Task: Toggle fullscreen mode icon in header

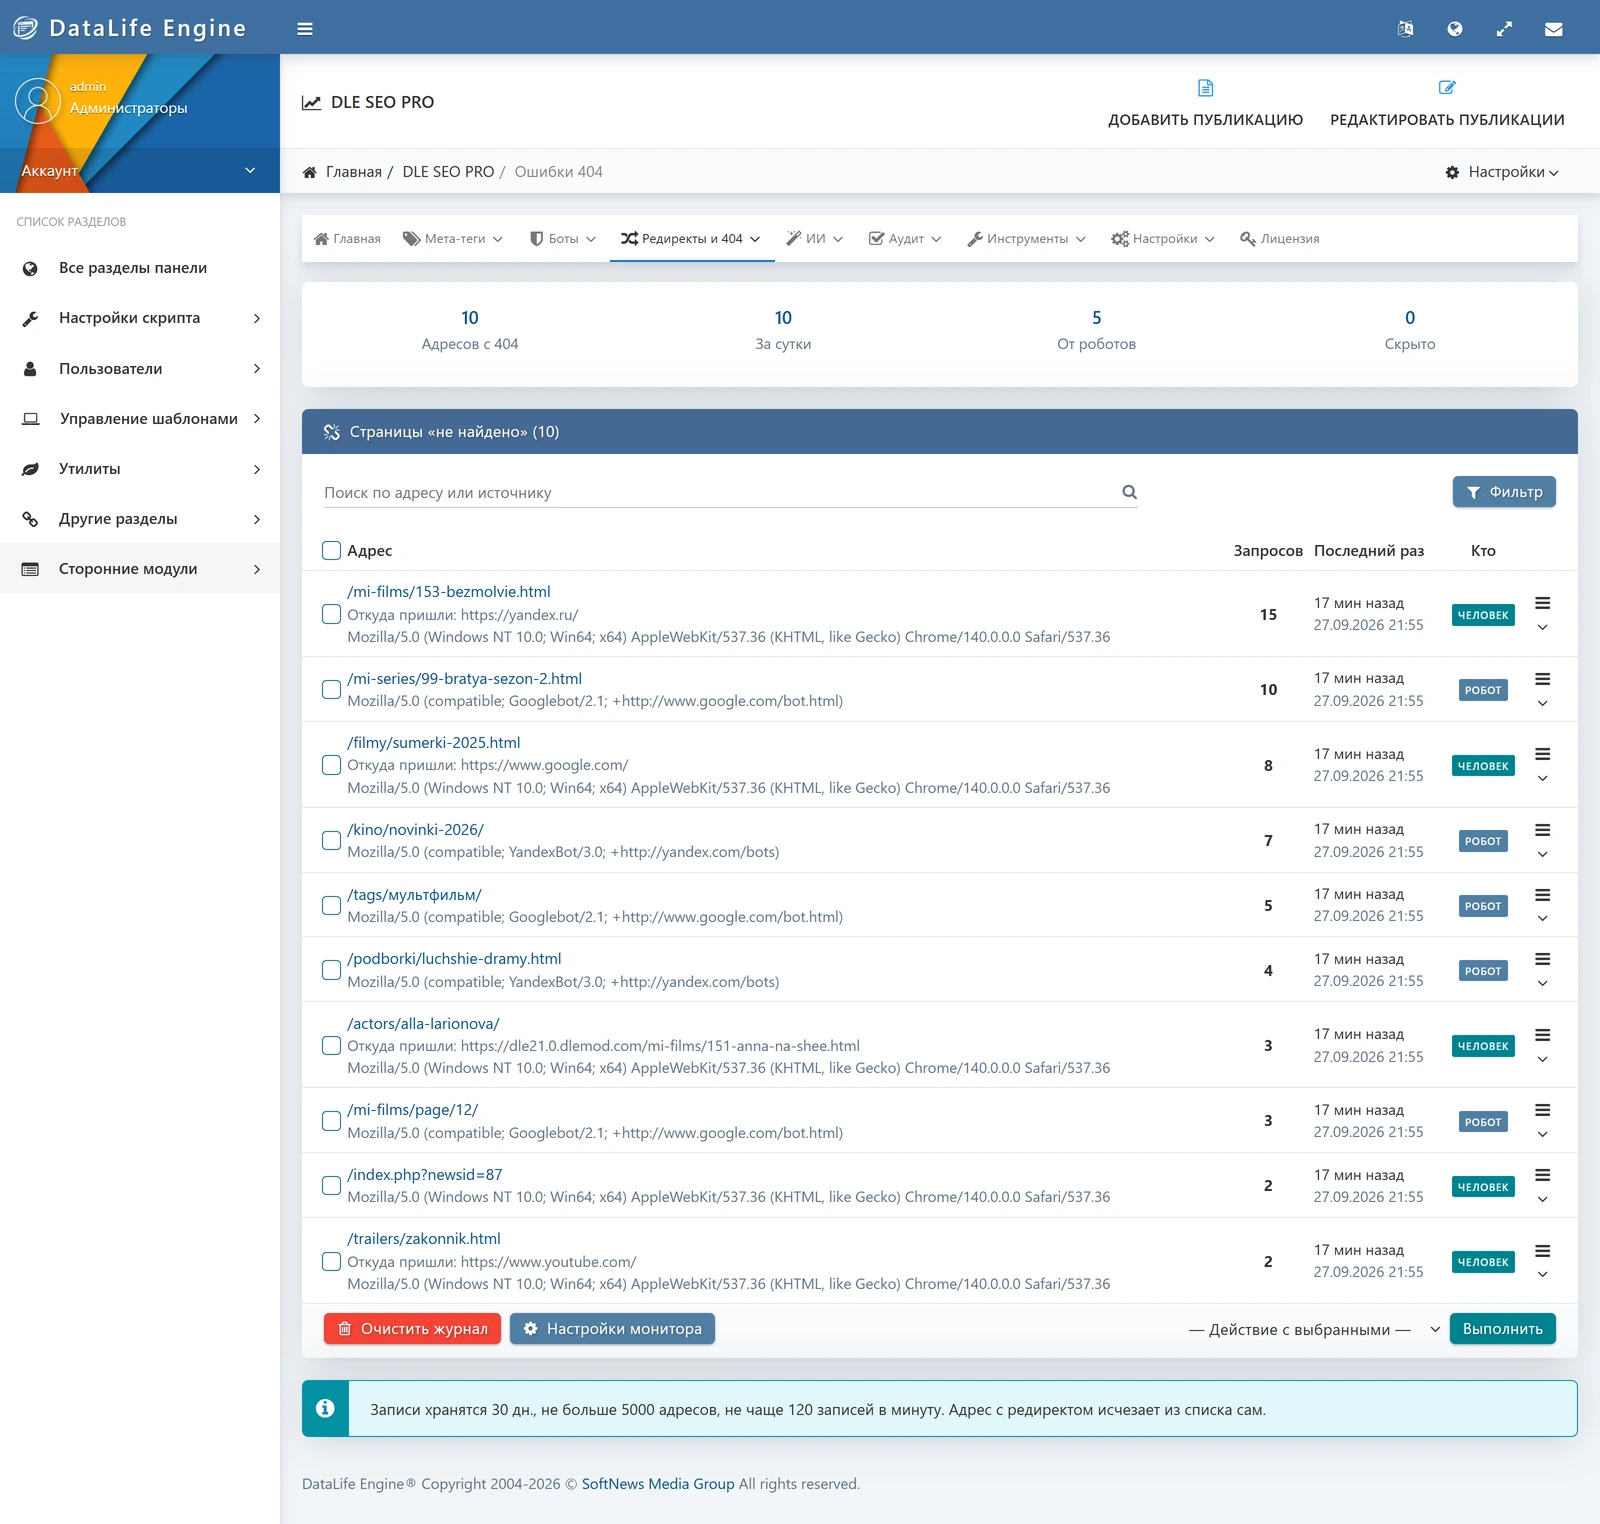Action: pyautogui.click(x=1504, y=29)
